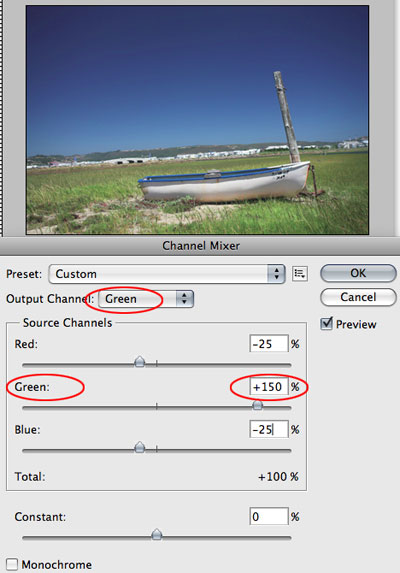Click the Red slider handle
Screen dimensions: 400x573
(140, 362)
